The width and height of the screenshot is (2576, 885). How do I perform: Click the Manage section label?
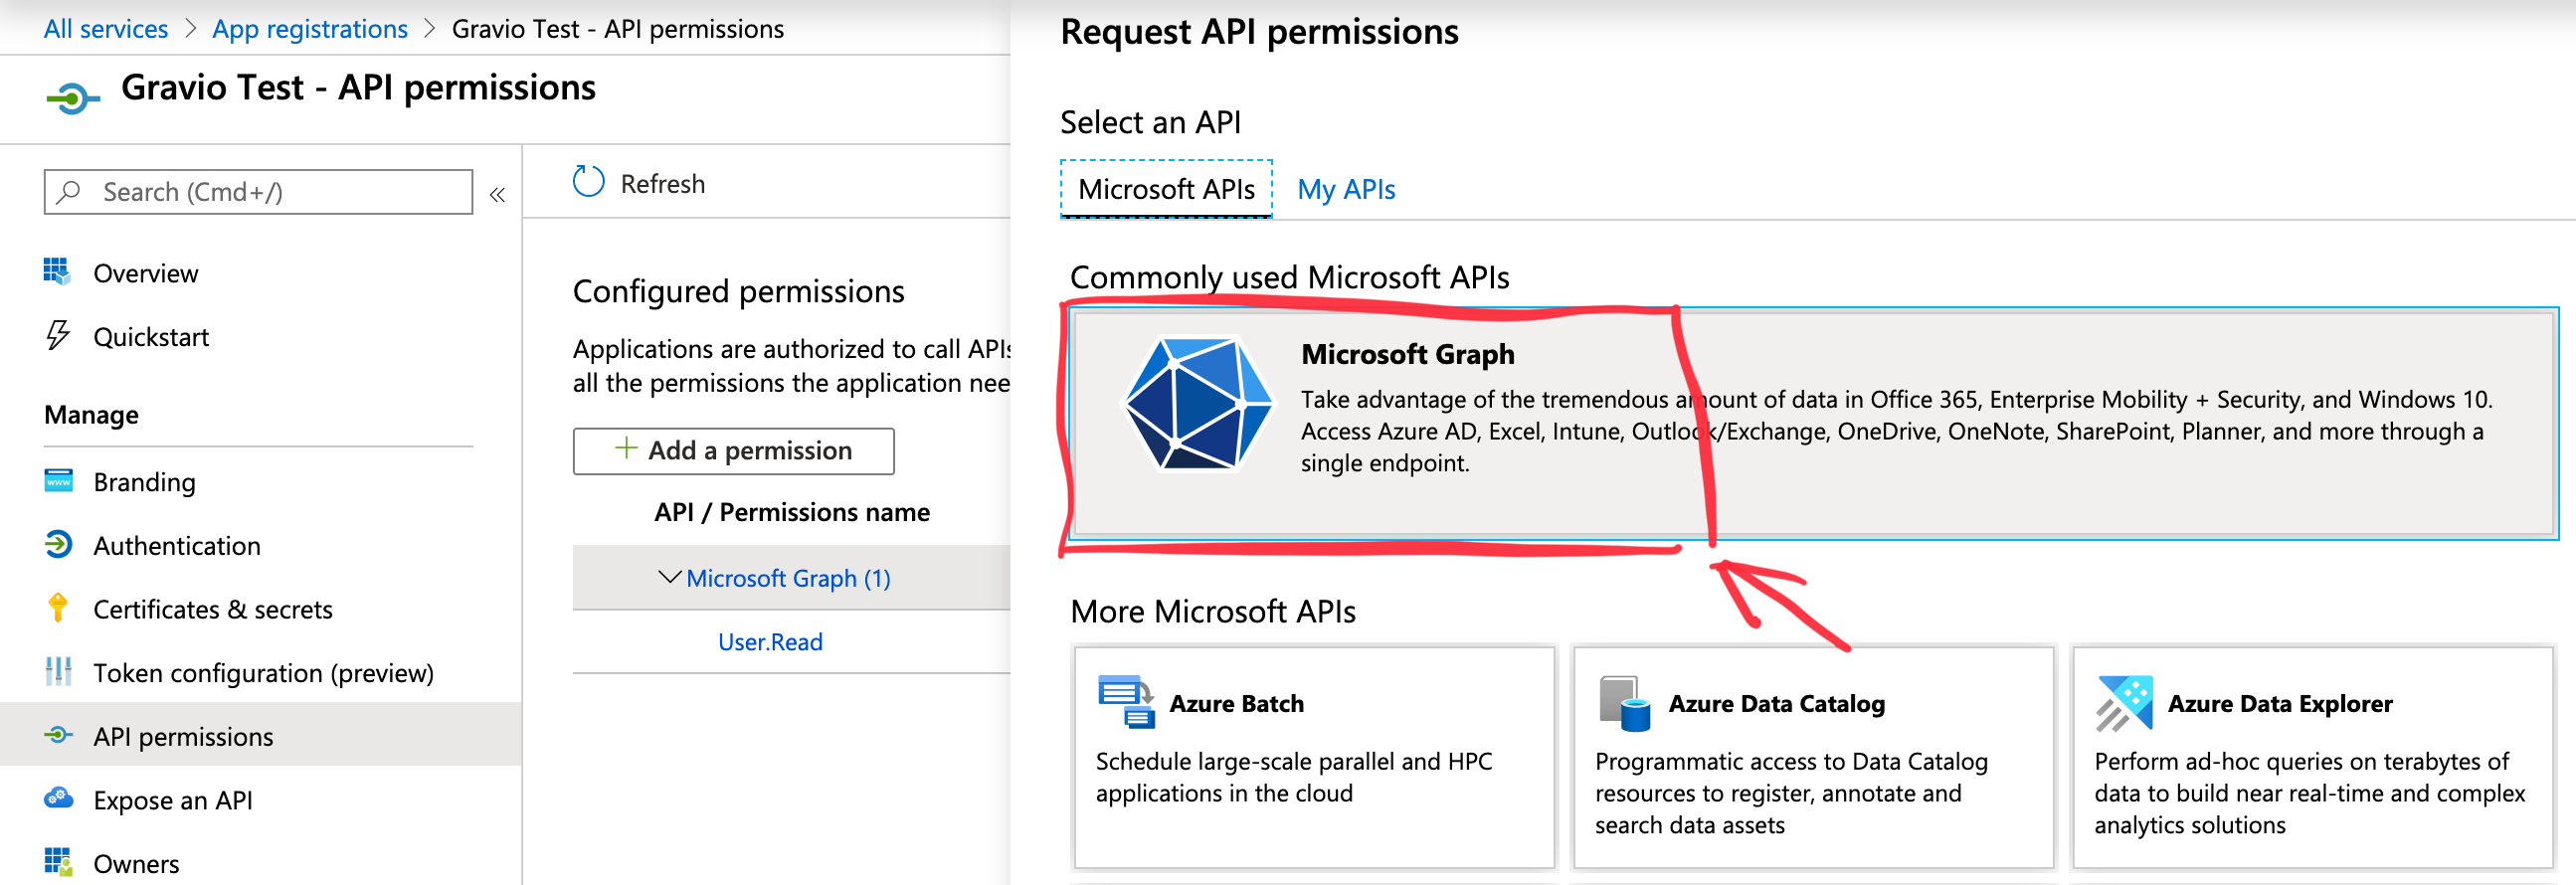[91, 414]
